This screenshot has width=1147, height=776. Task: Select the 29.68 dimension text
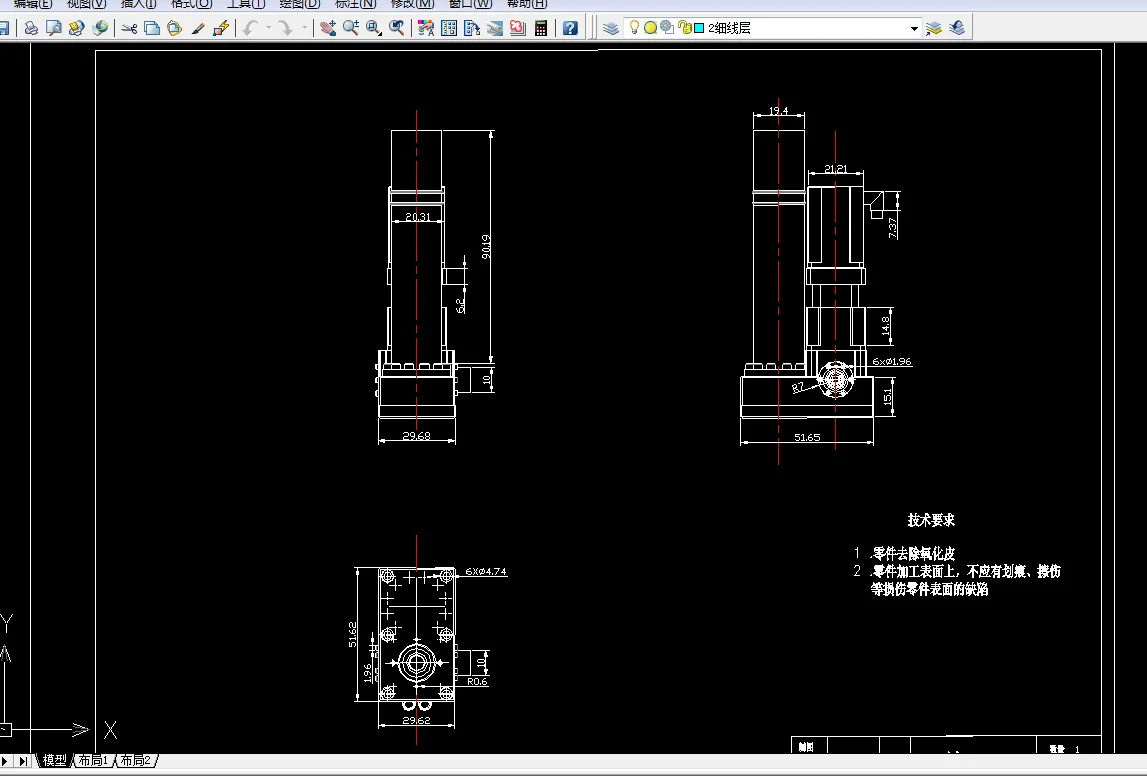[x=416, y=435]
